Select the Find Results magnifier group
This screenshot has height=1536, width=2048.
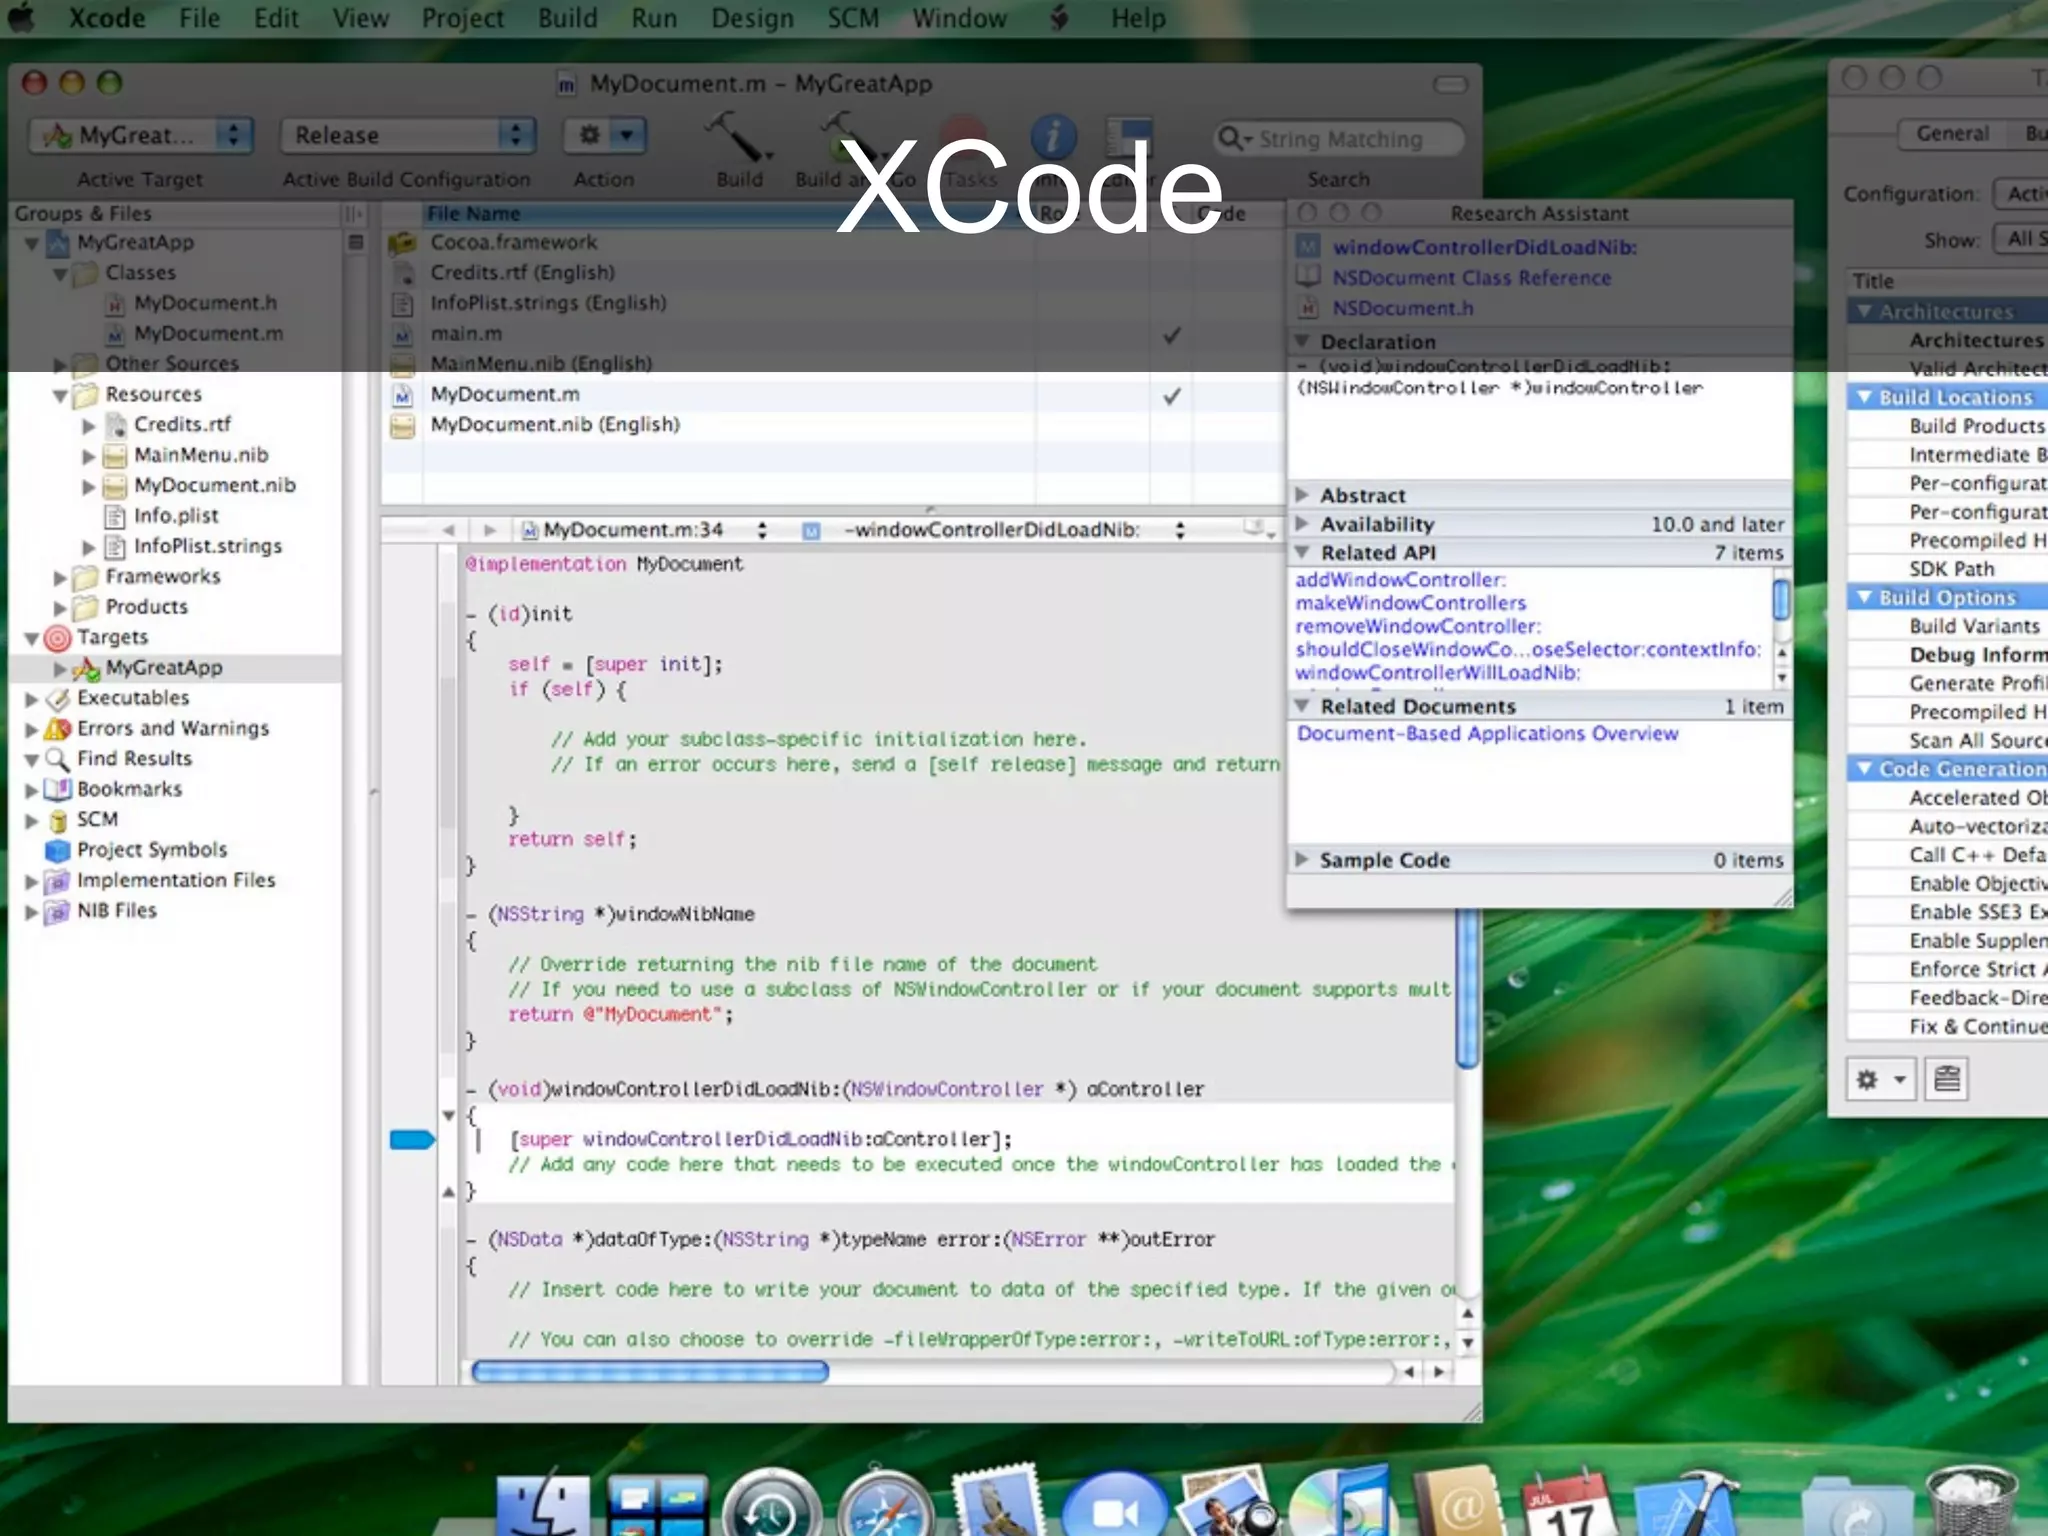(x=134, y=758)
